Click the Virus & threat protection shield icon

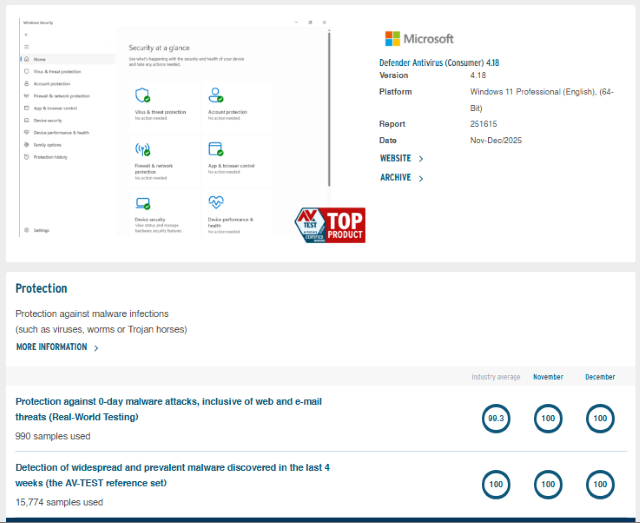pos(142,95)
